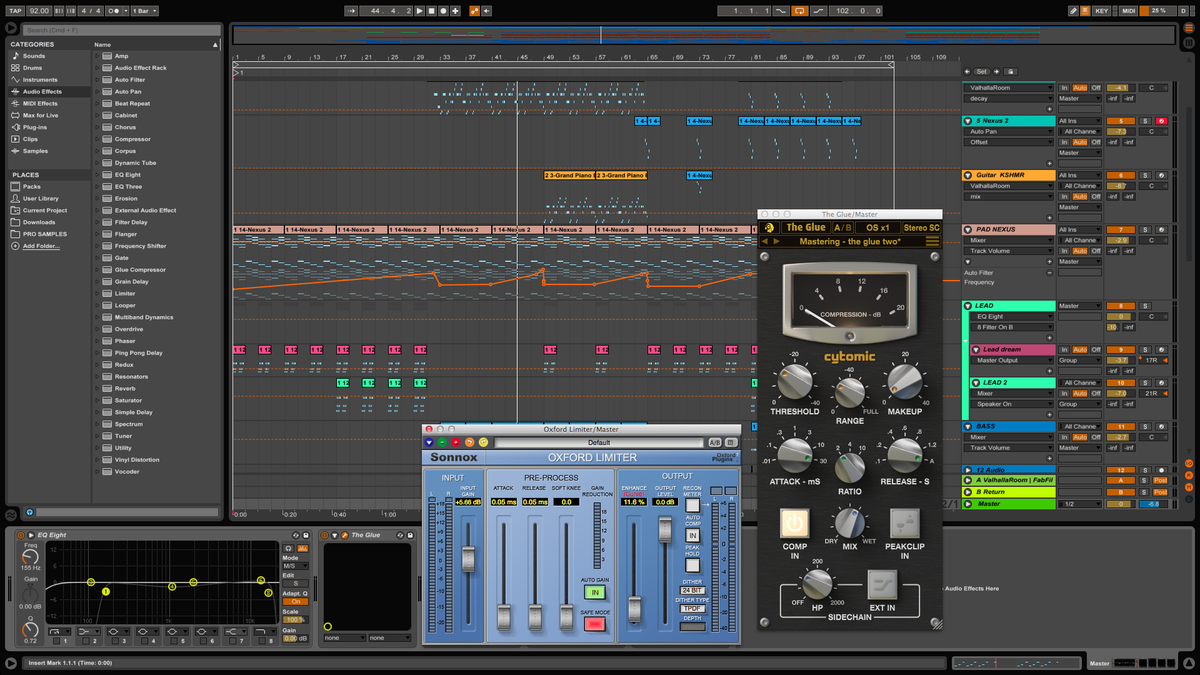Image resolution: width=1200 pixels, height=675 pixels.
Task: Toggle AUTO GAIN IN on Oxford Limiter
Action: (595, 592)
